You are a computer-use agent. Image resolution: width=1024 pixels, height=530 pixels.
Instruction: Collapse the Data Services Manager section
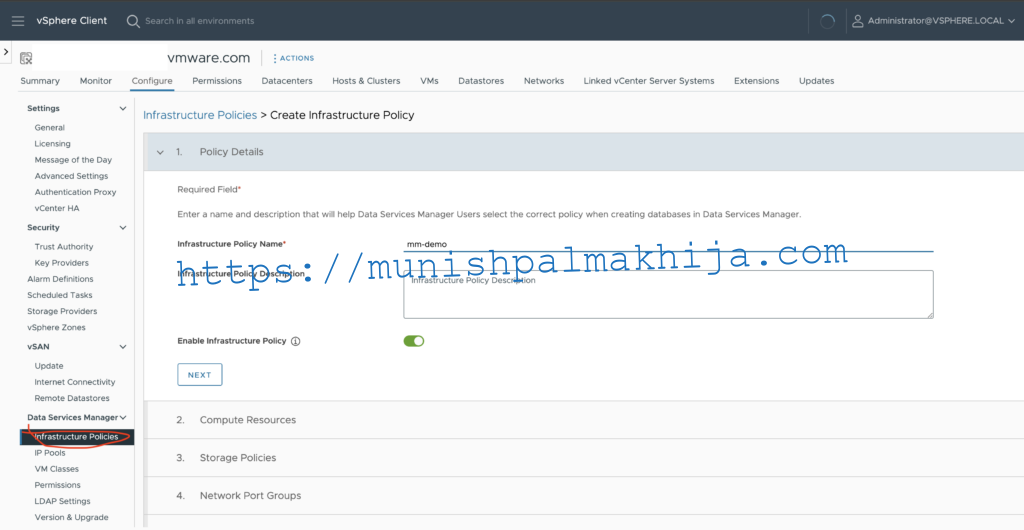[123, 418]
